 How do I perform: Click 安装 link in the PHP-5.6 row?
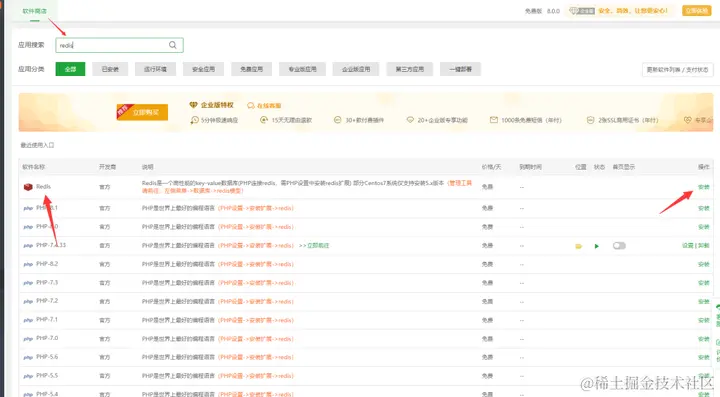703,358
